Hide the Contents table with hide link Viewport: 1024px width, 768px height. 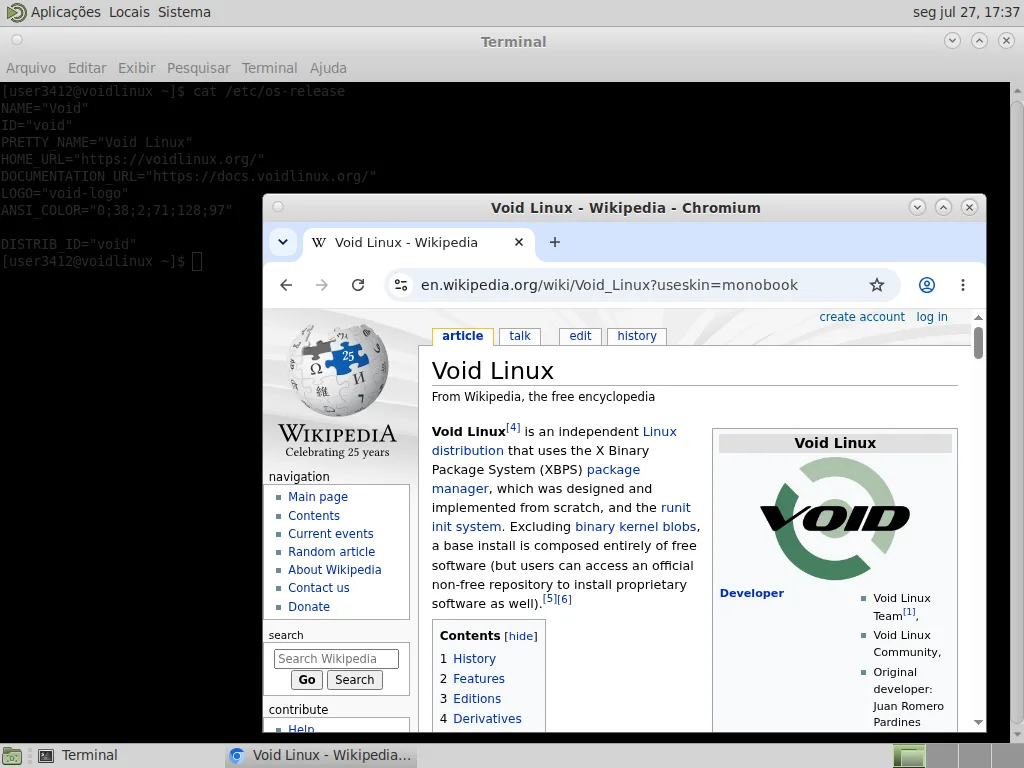pyautogui.click(x=521, y=636)
